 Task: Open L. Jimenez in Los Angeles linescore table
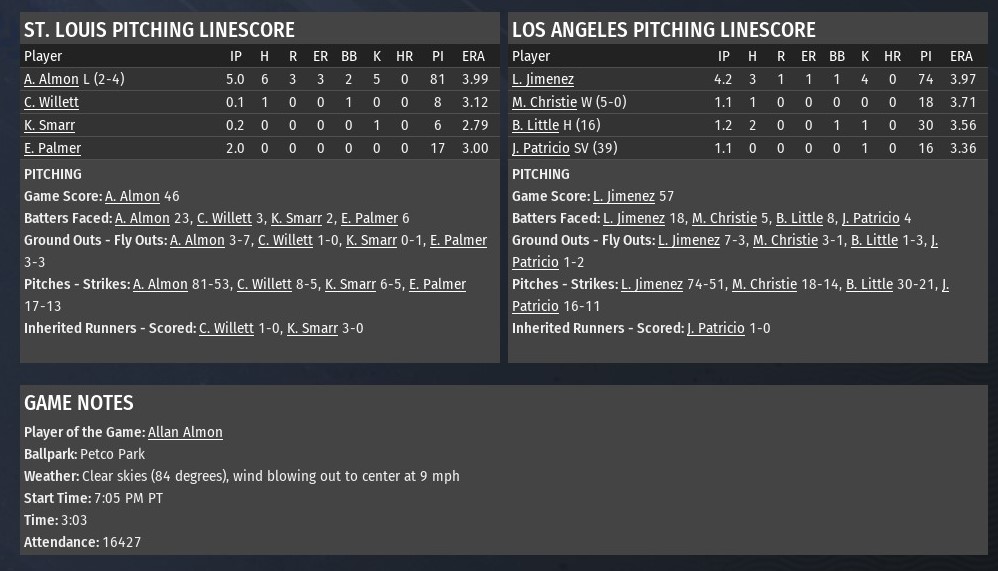click(543, 79)
